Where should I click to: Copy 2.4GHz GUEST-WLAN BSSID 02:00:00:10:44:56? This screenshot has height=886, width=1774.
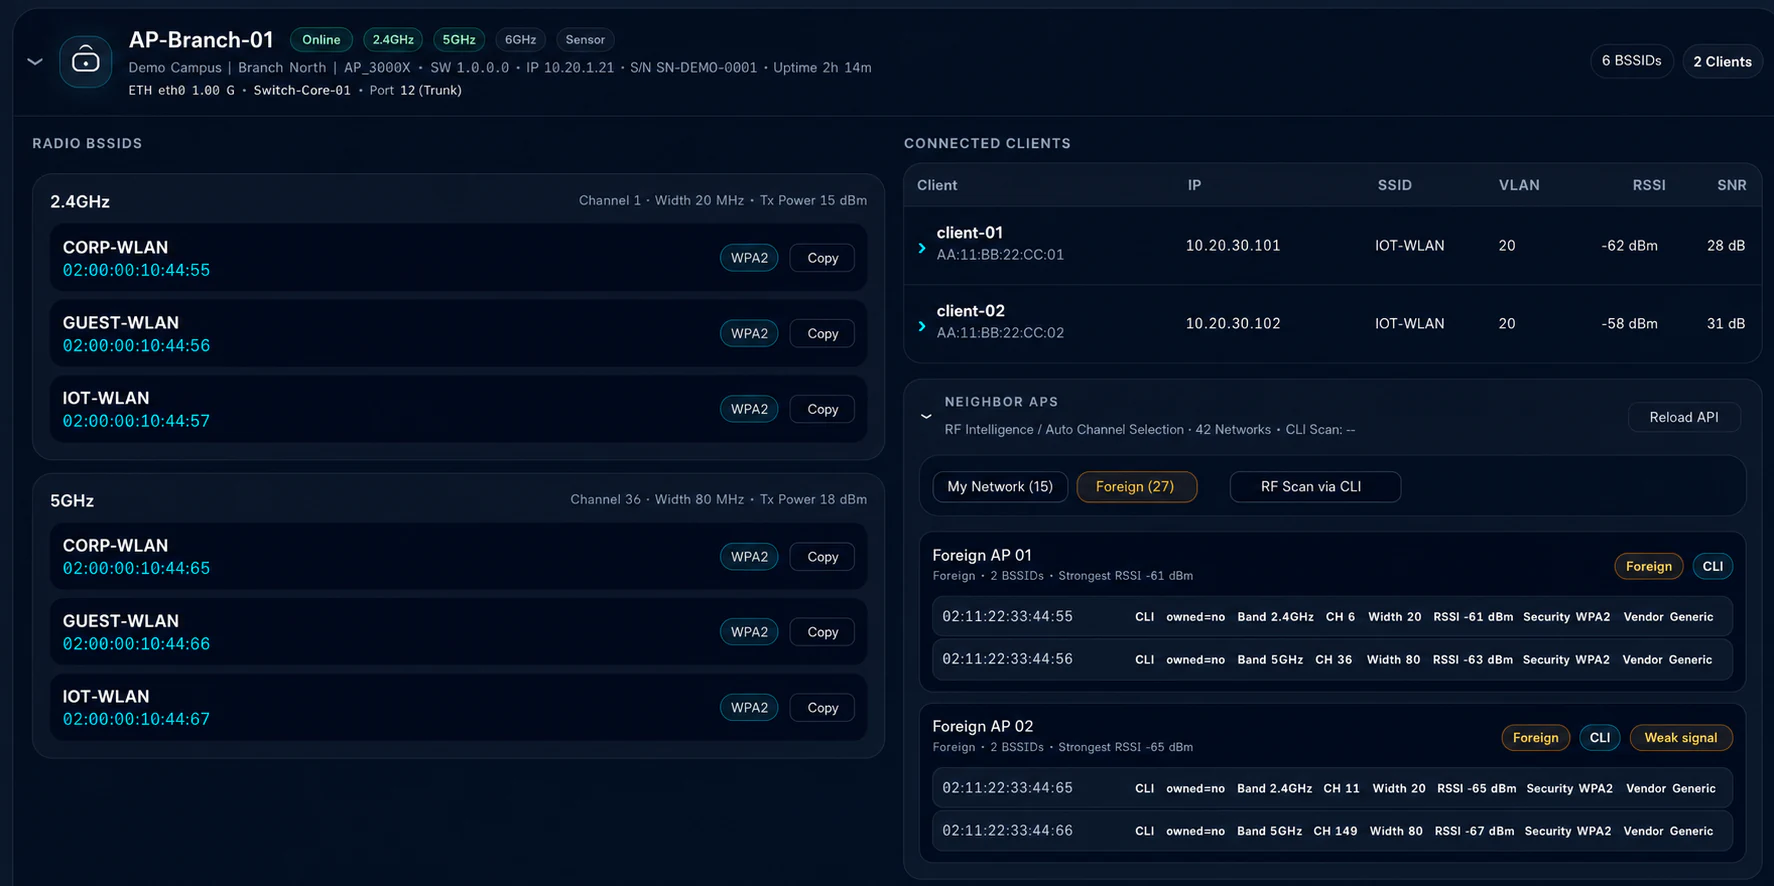pyautogui.click(x=822, y=333)
